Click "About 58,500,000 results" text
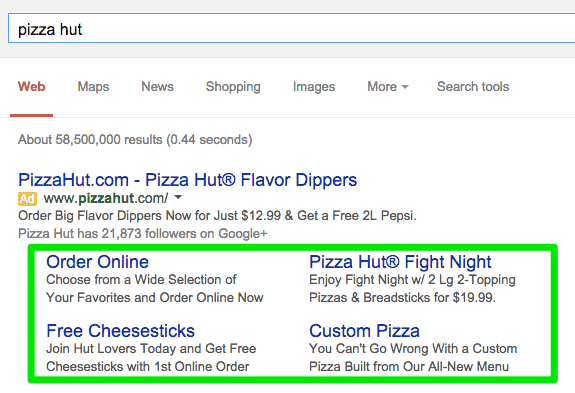 pos(90,140)
